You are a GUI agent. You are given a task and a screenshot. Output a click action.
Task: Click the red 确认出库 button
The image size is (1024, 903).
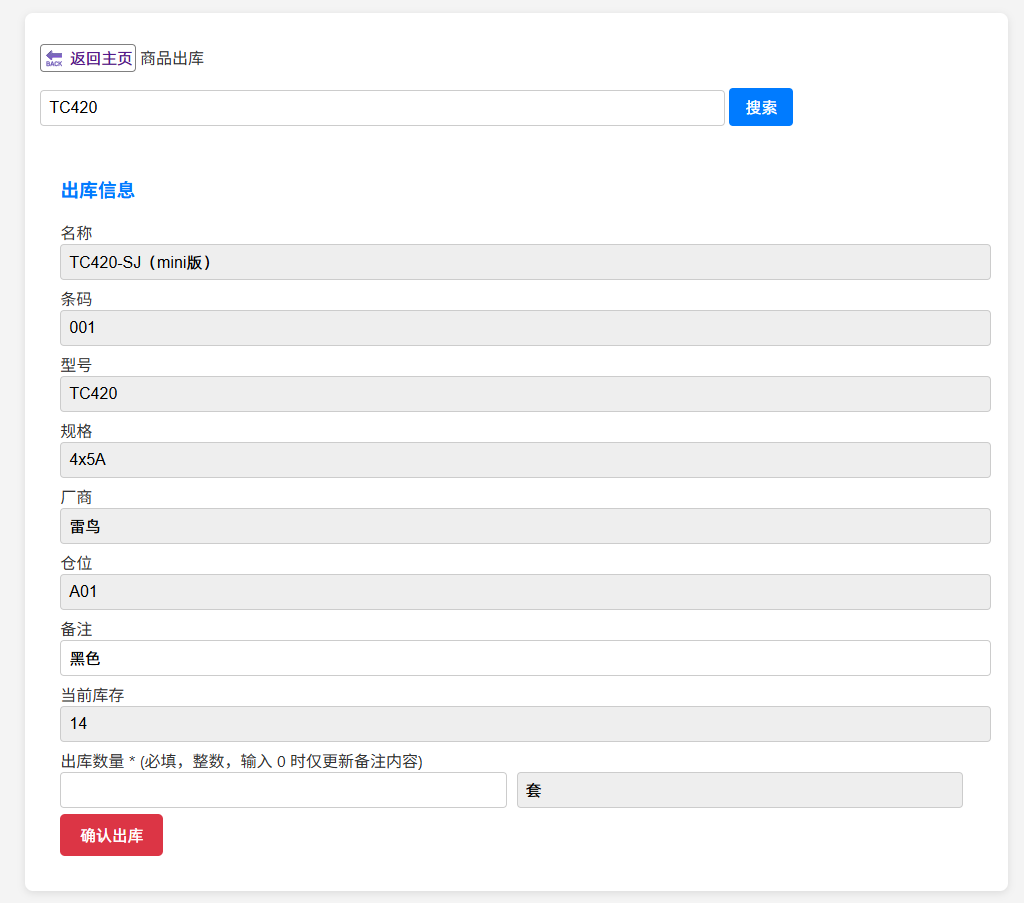click(111, 835)
